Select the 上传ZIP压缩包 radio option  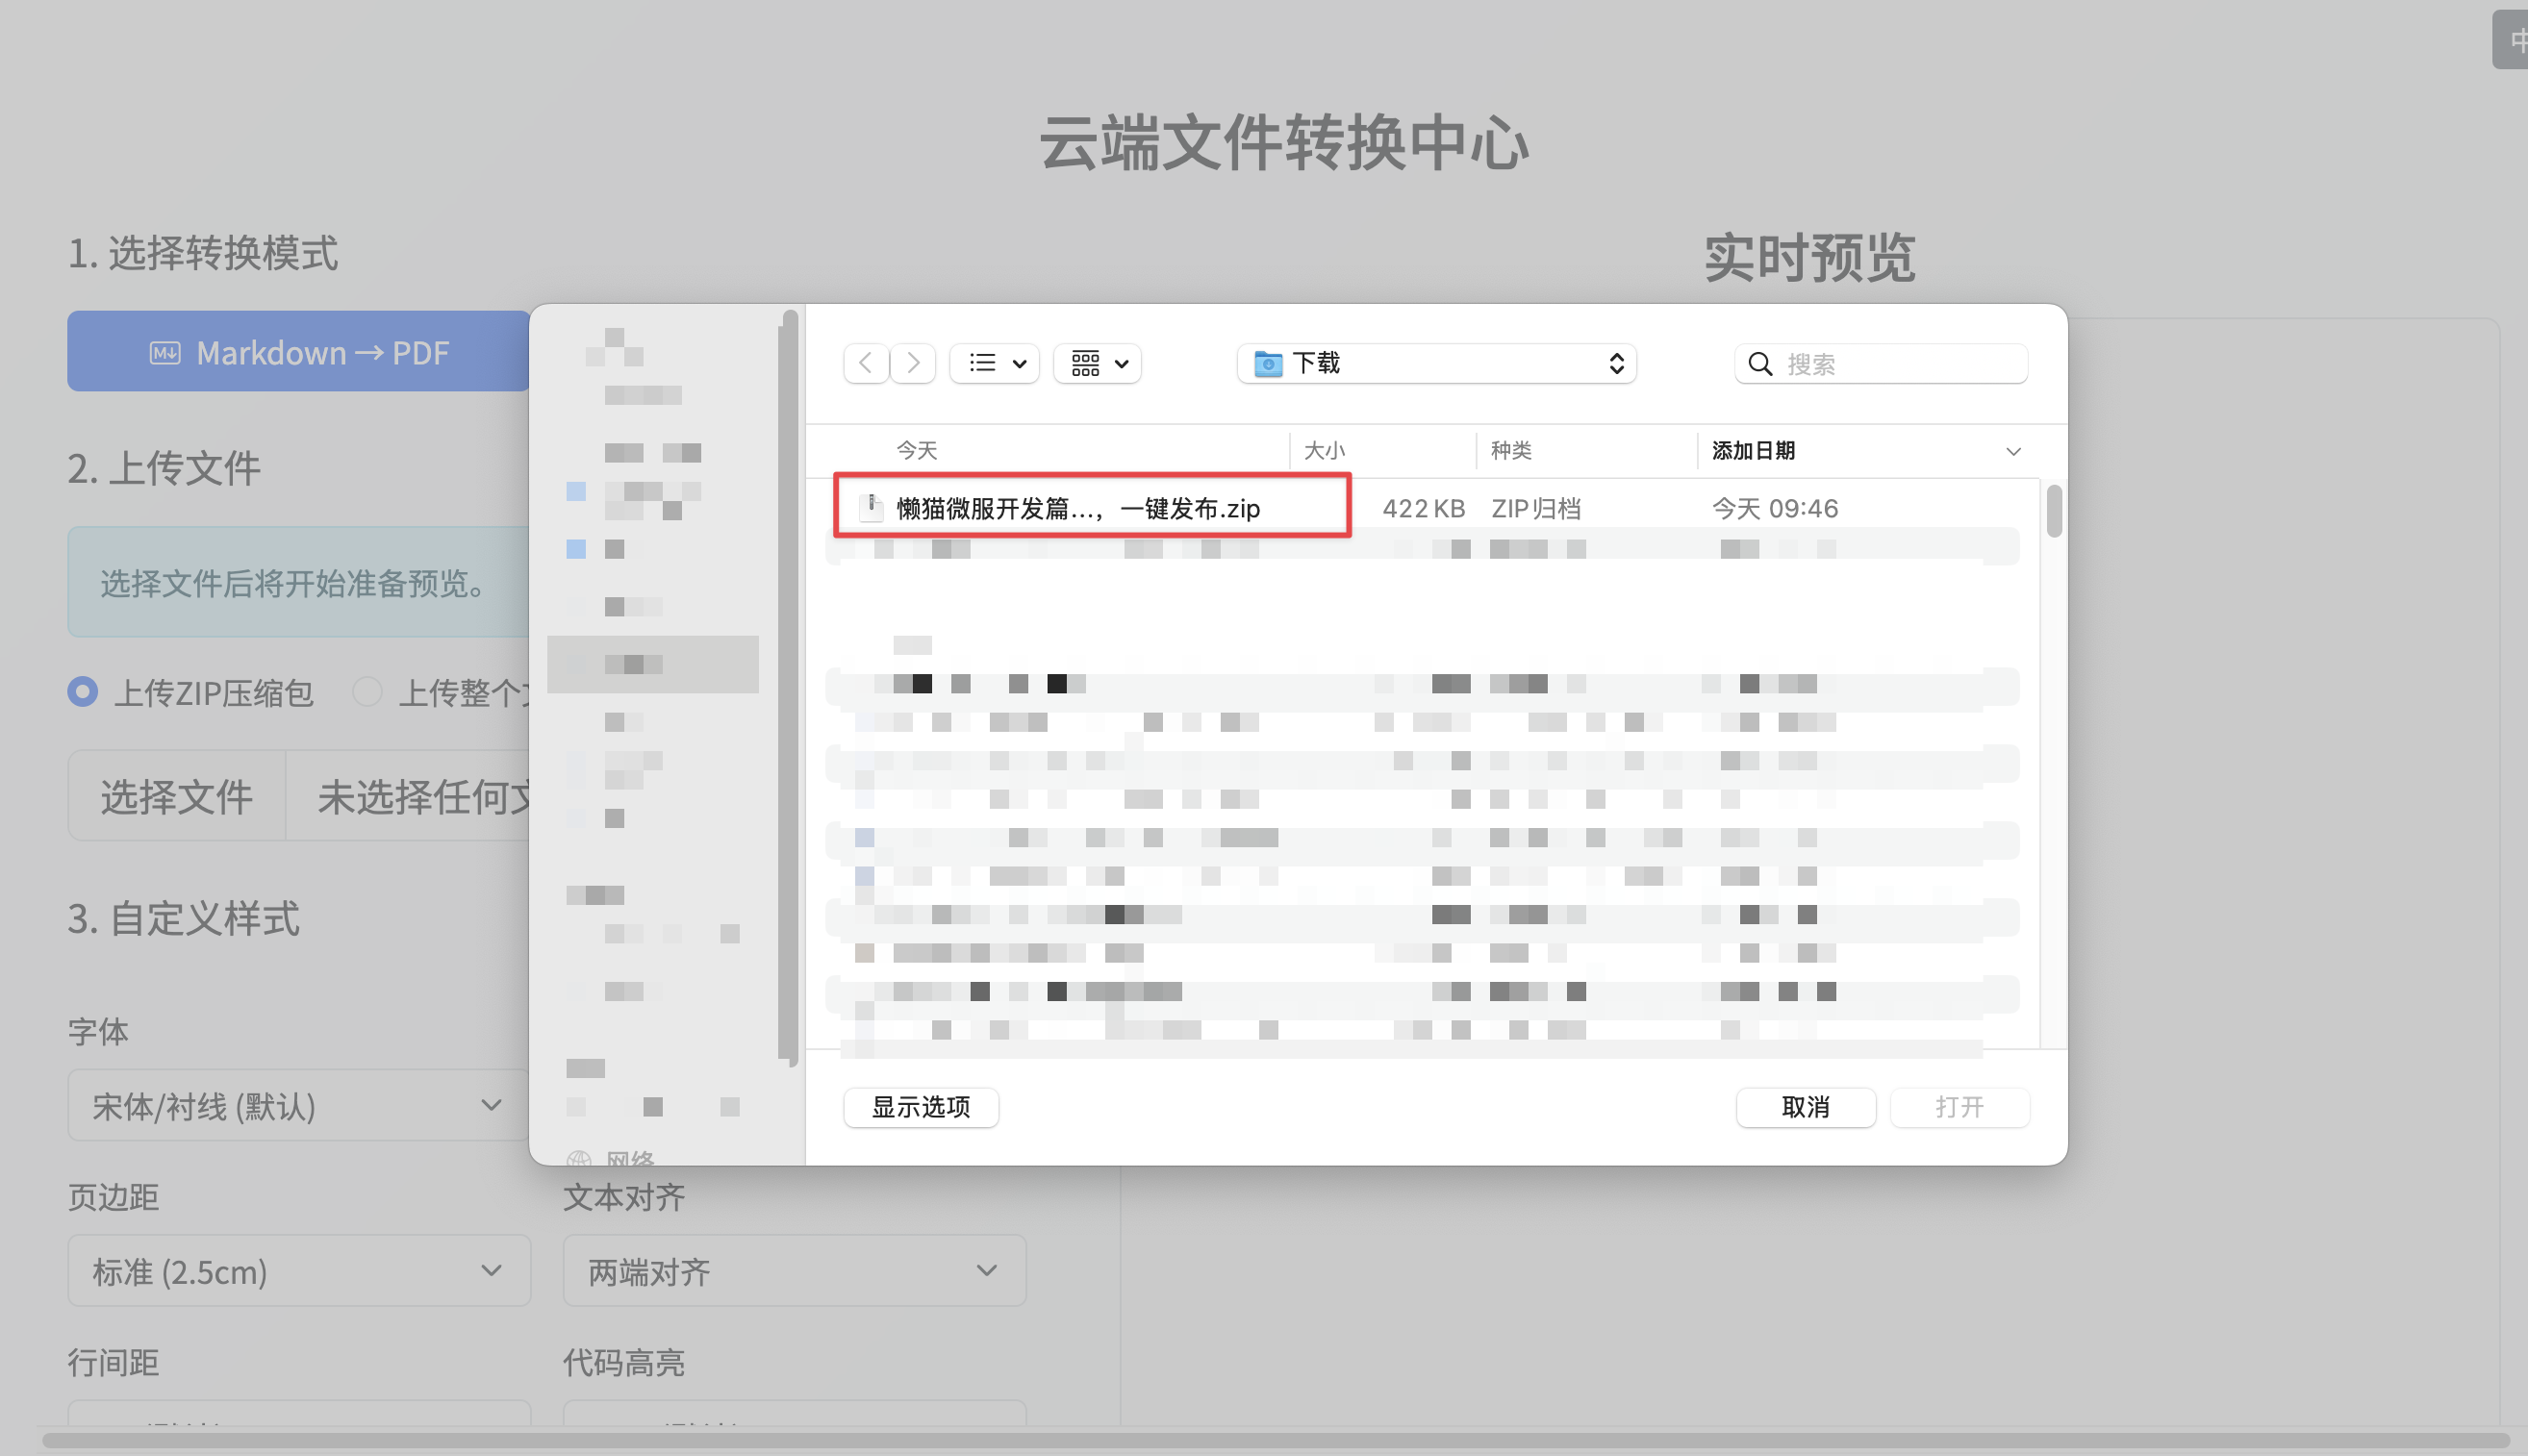[x=83, y=692]
